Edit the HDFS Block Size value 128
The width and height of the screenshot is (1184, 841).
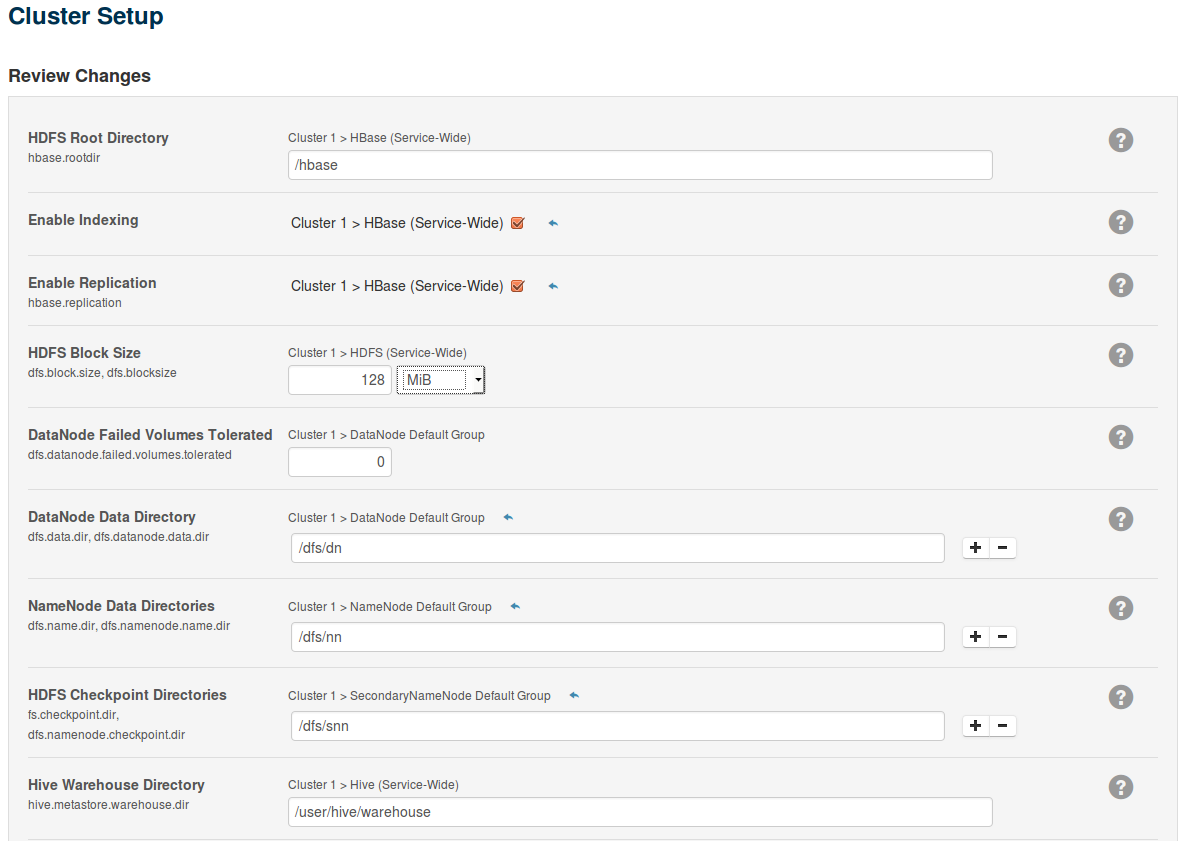(340, 380)
